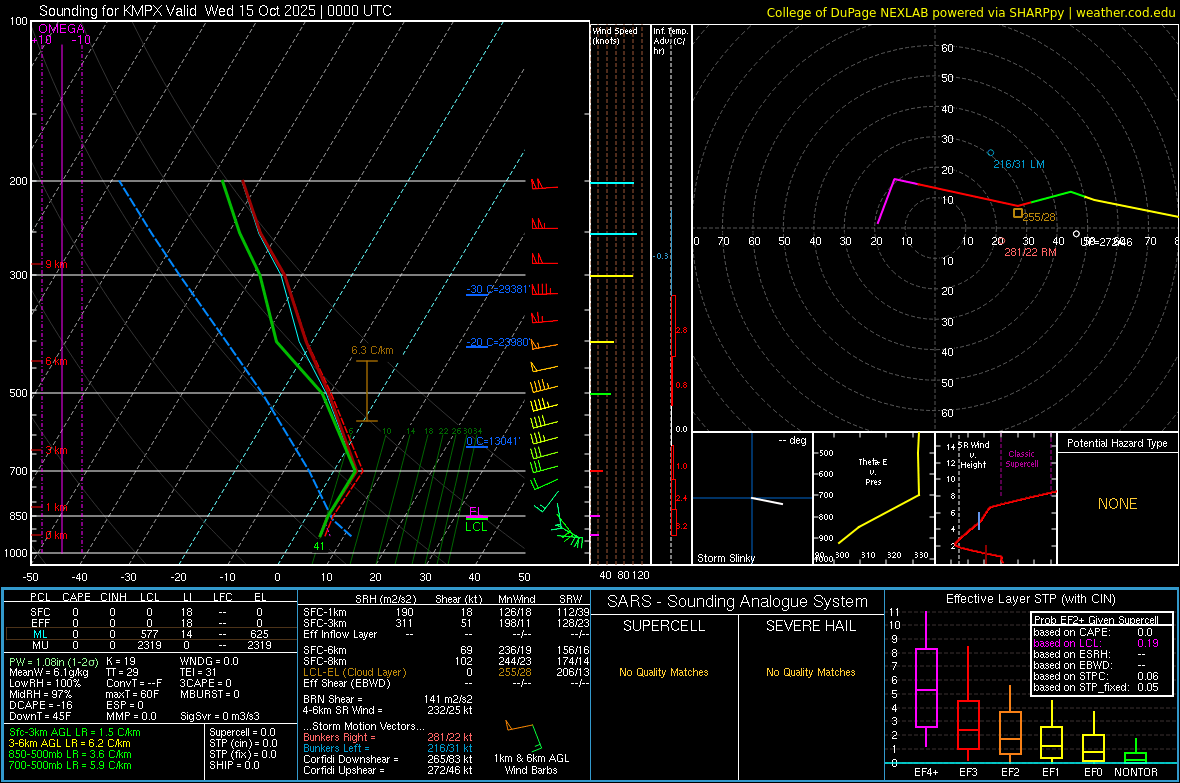Click the 6 km height marker
The width and height of the screenshot is (1180, 783).
point(56,361)
